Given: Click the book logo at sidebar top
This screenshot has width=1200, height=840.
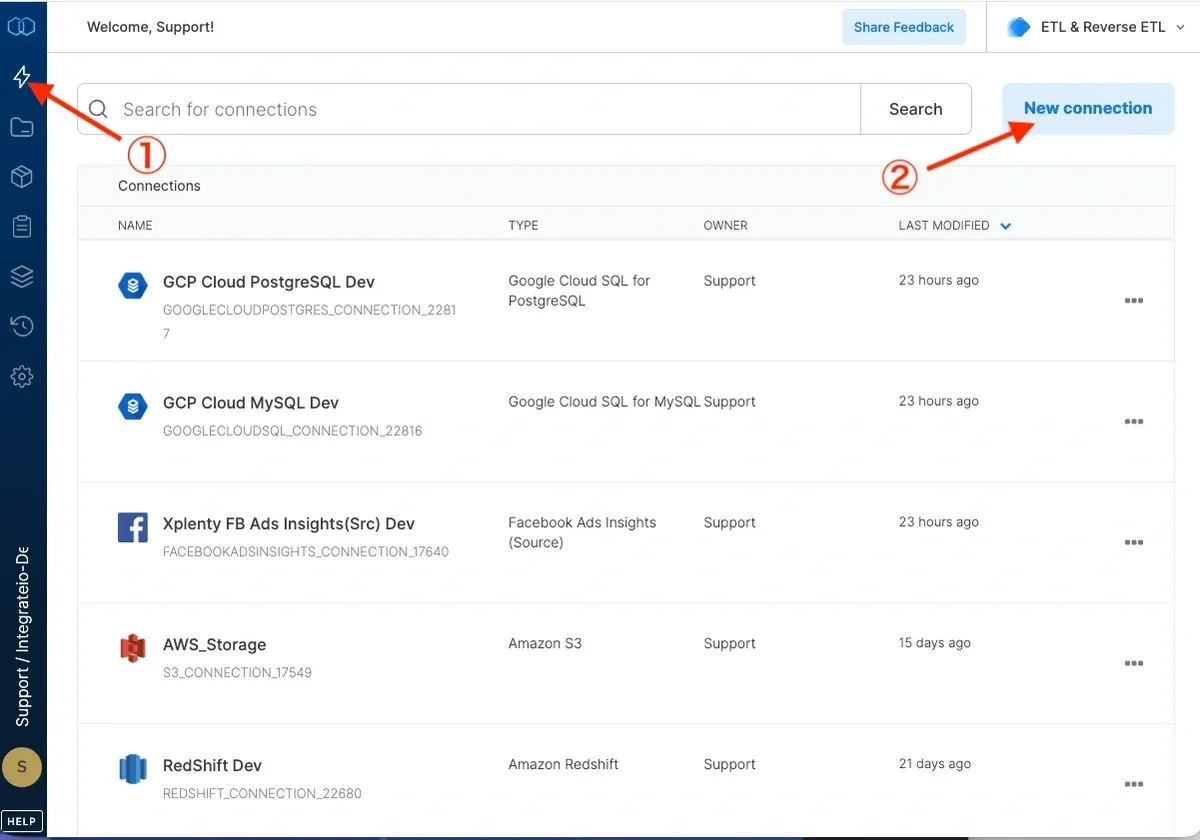Looking at the screenshot, I should pyautogui.click(x=22, y=26).
